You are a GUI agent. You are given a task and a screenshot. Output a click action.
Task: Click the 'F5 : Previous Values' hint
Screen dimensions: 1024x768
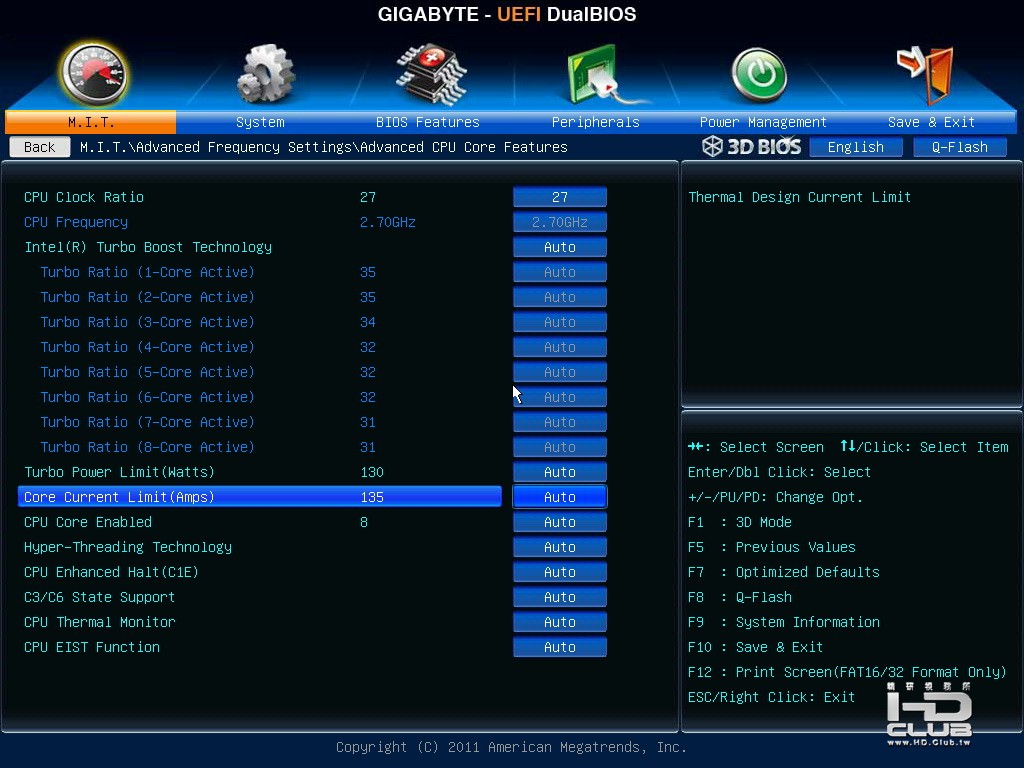[771, 547]
